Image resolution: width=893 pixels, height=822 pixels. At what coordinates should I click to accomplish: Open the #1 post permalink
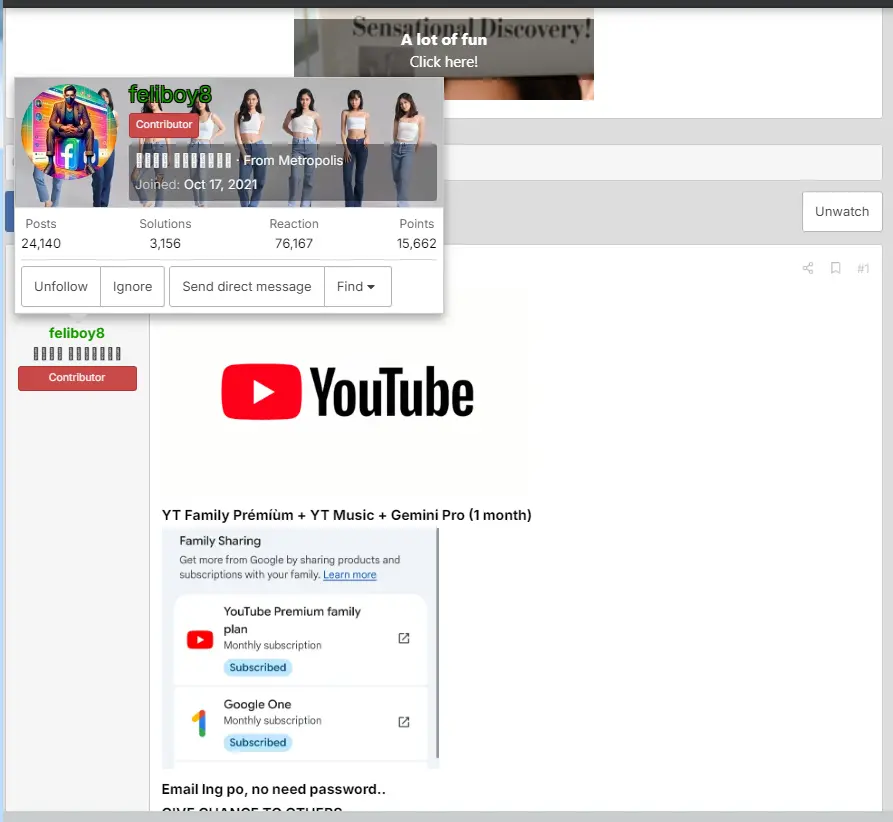tap(863, 268)
